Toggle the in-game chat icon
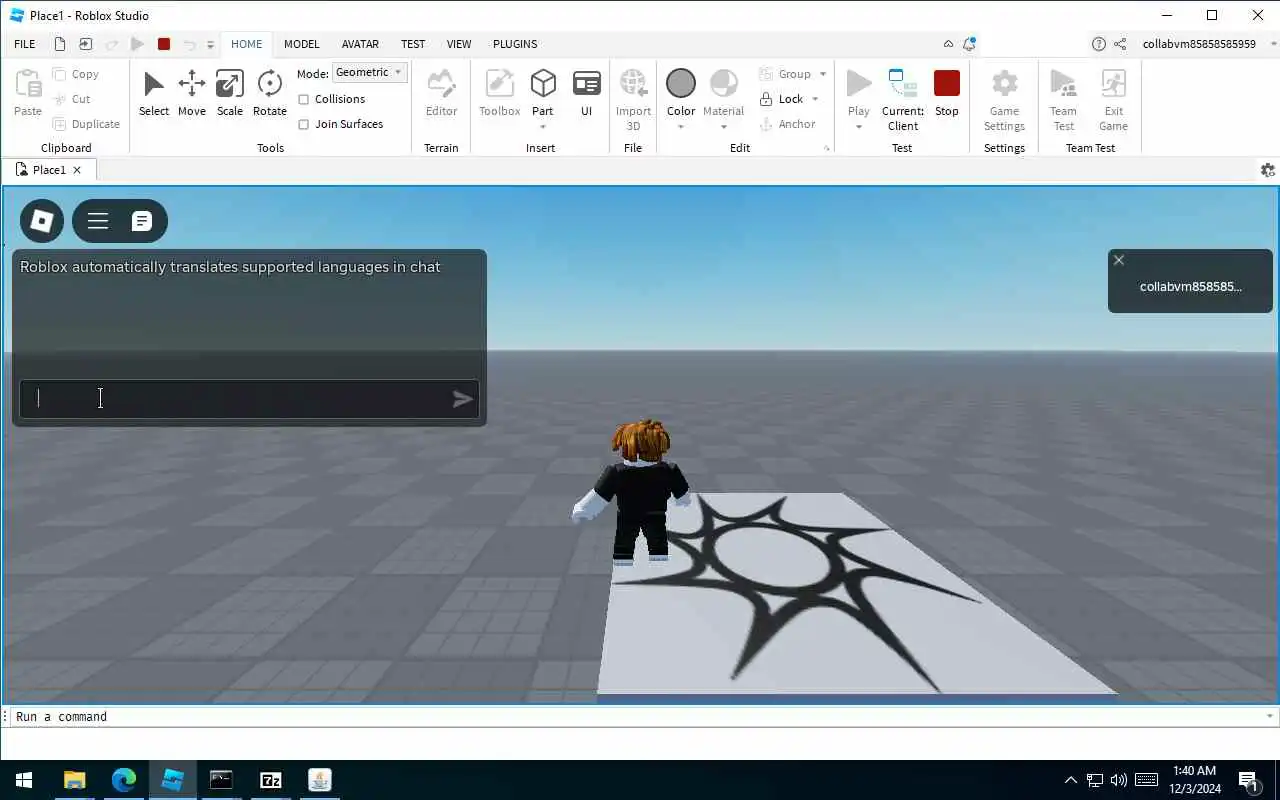Image resolution: width=1280 pixels, height=800 pixels. (x=142, y=221)
